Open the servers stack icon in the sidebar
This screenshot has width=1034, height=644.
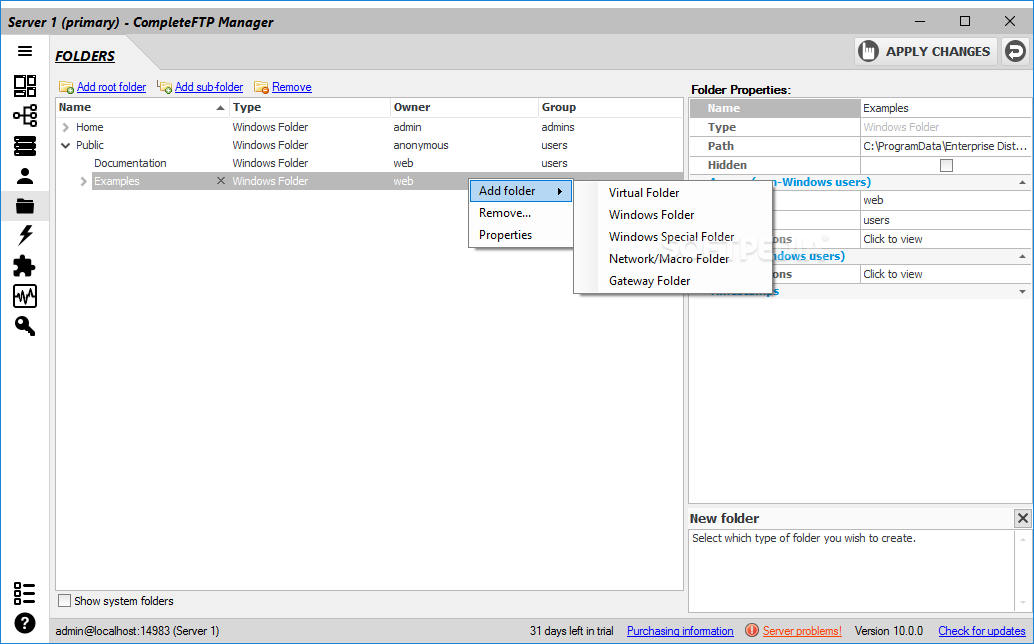pos(25,146)
